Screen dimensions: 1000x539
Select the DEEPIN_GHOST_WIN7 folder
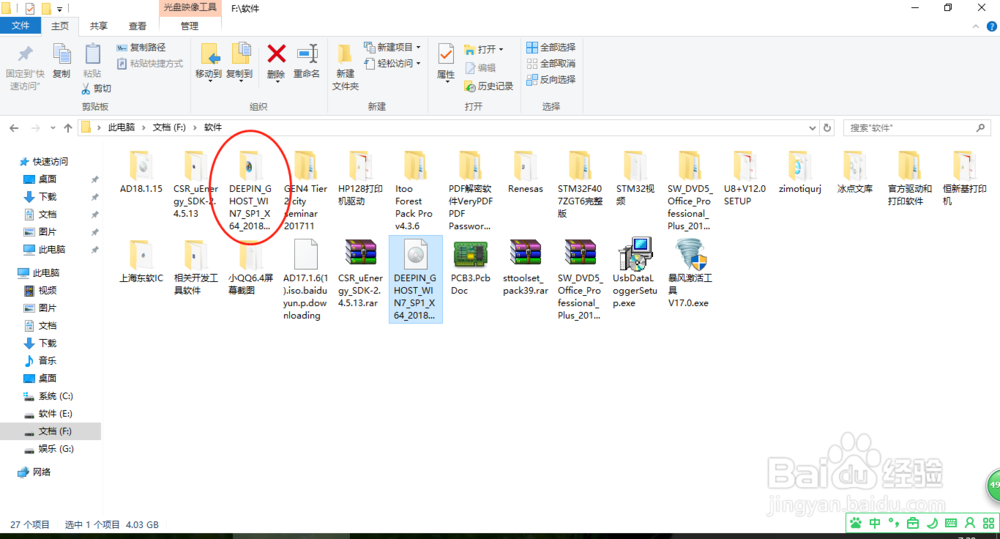point(250,190)
